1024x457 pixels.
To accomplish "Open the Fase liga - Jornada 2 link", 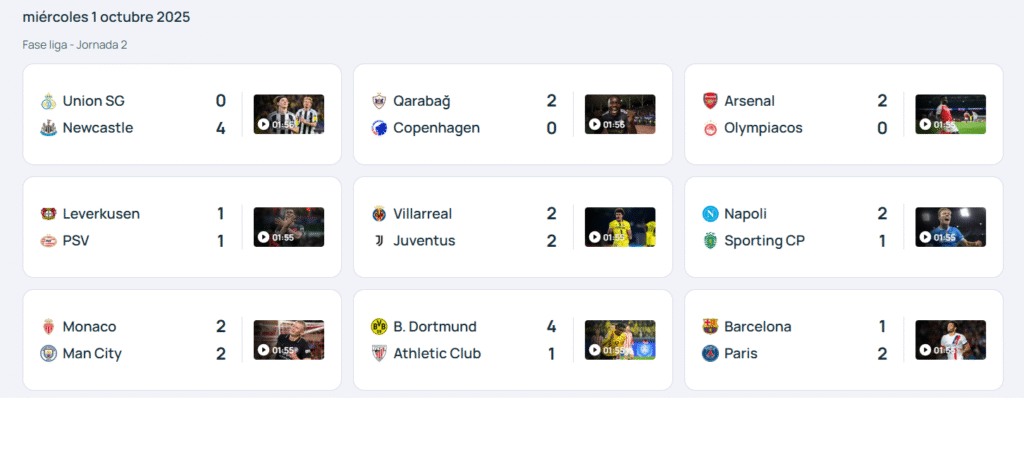I will pyautogui.click(x=75, y=45).
